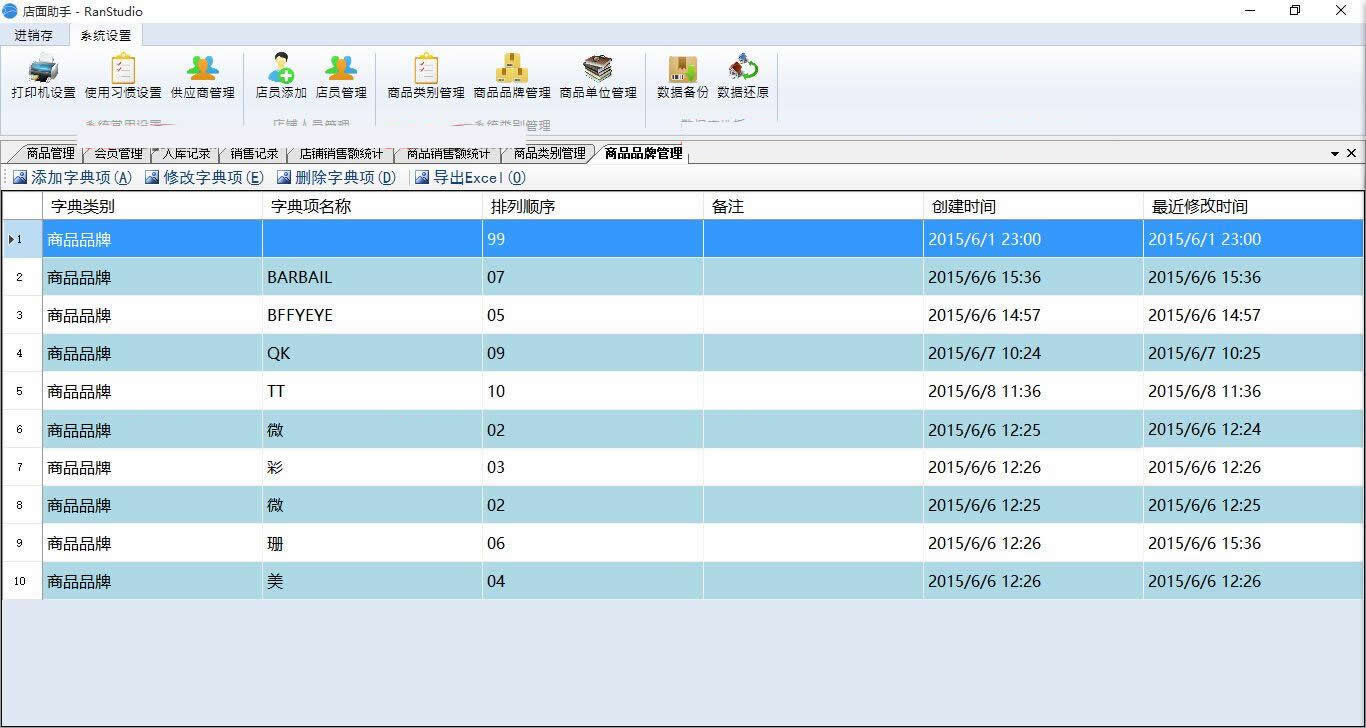Viewport: 1366px width, 728px height.
Task: Click the 备注 column header
Action: (x=813, y=207)
